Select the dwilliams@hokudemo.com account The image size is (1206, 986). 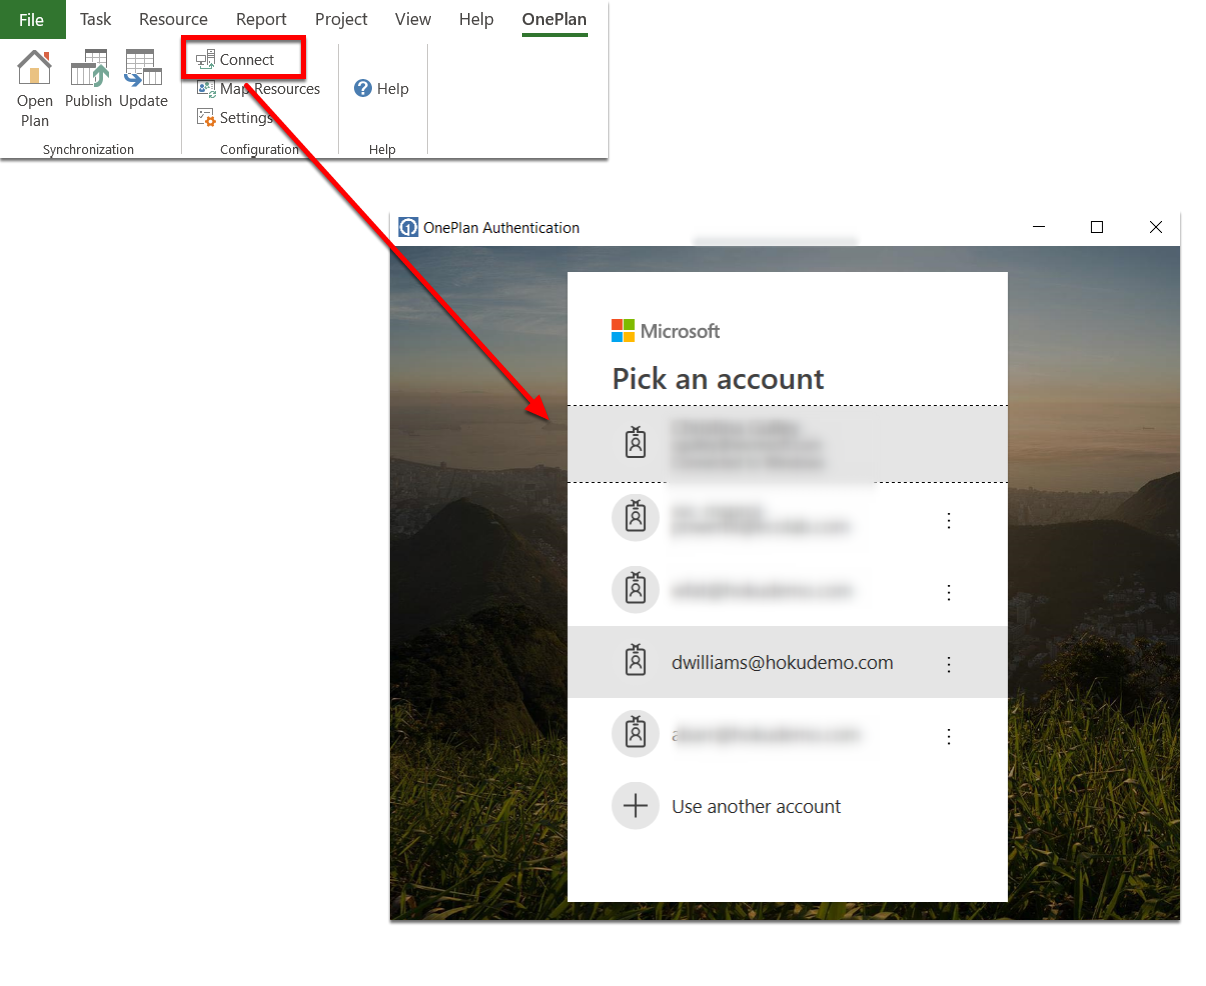pyautogui.click(x=788, y=662)
